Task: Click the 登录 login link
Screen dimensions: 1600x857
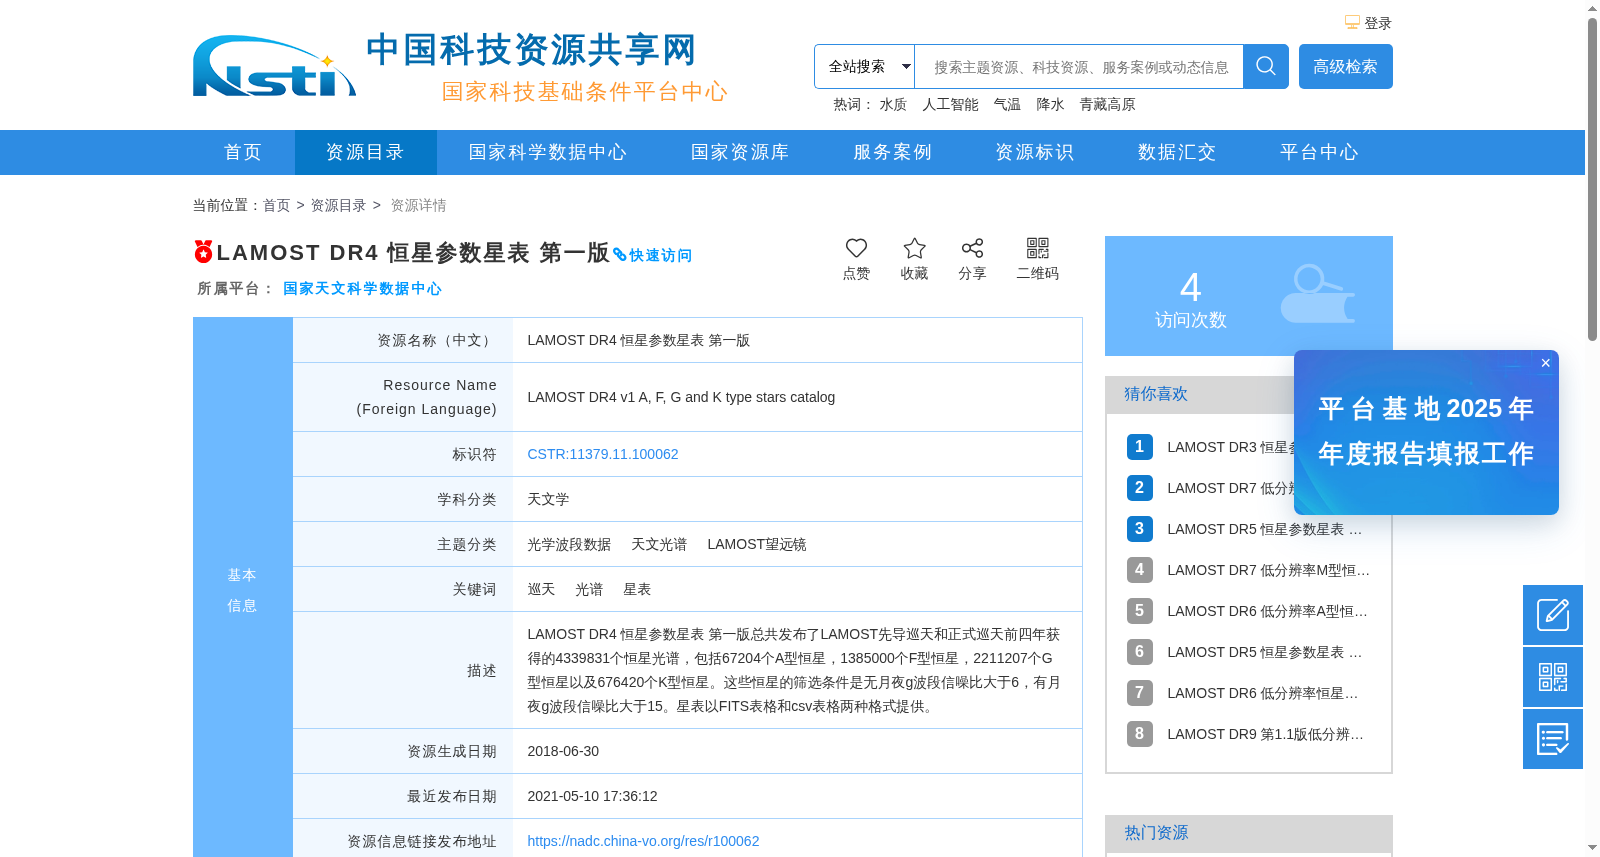Action: coord(1377,23)
